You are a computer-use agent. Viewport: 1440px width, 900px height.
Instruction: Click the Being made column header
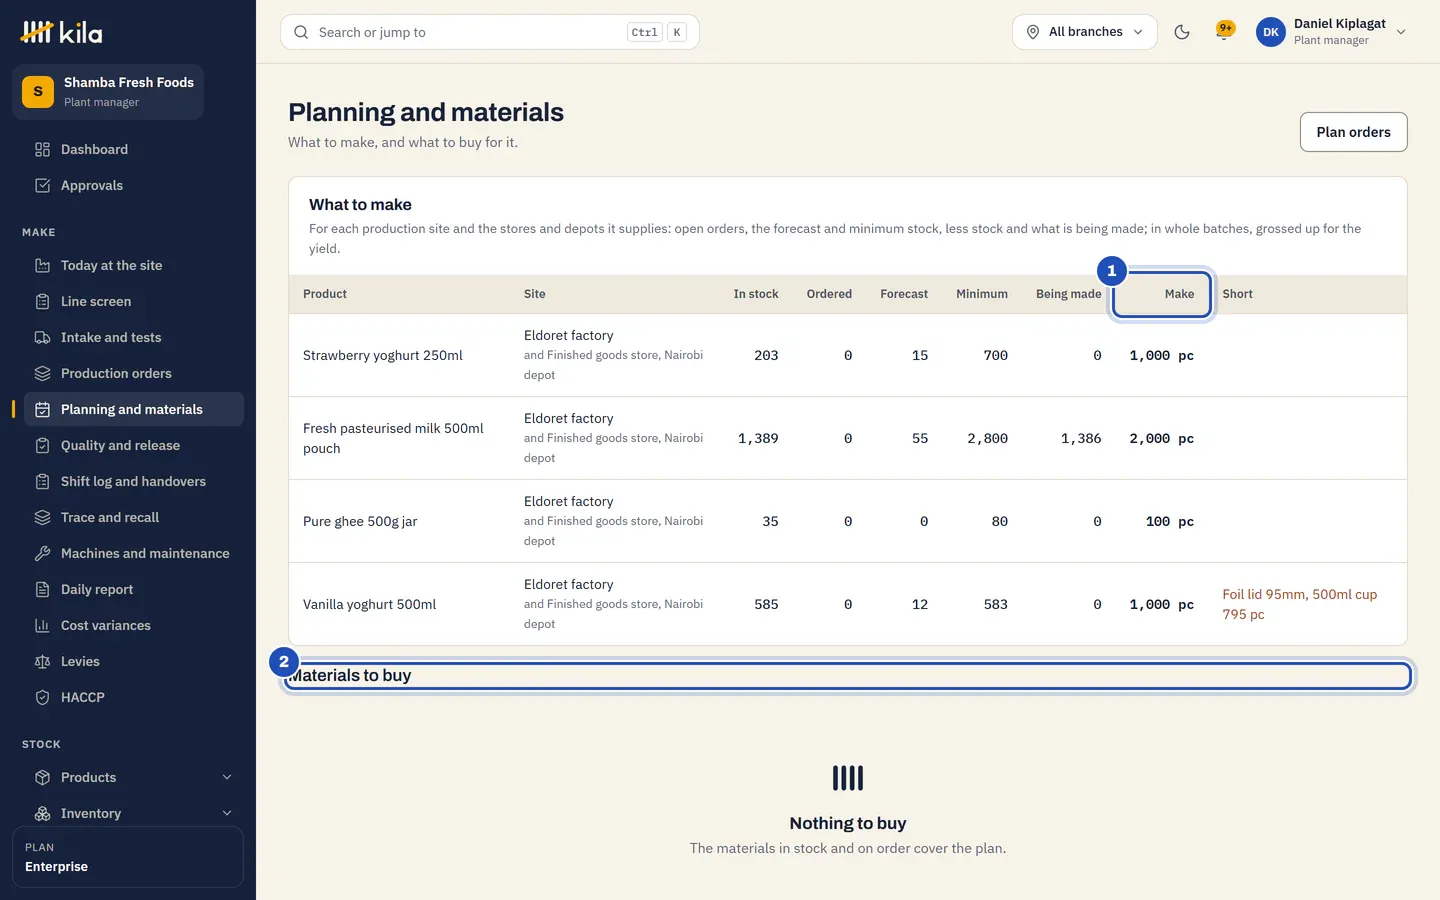pos(1068,294)
